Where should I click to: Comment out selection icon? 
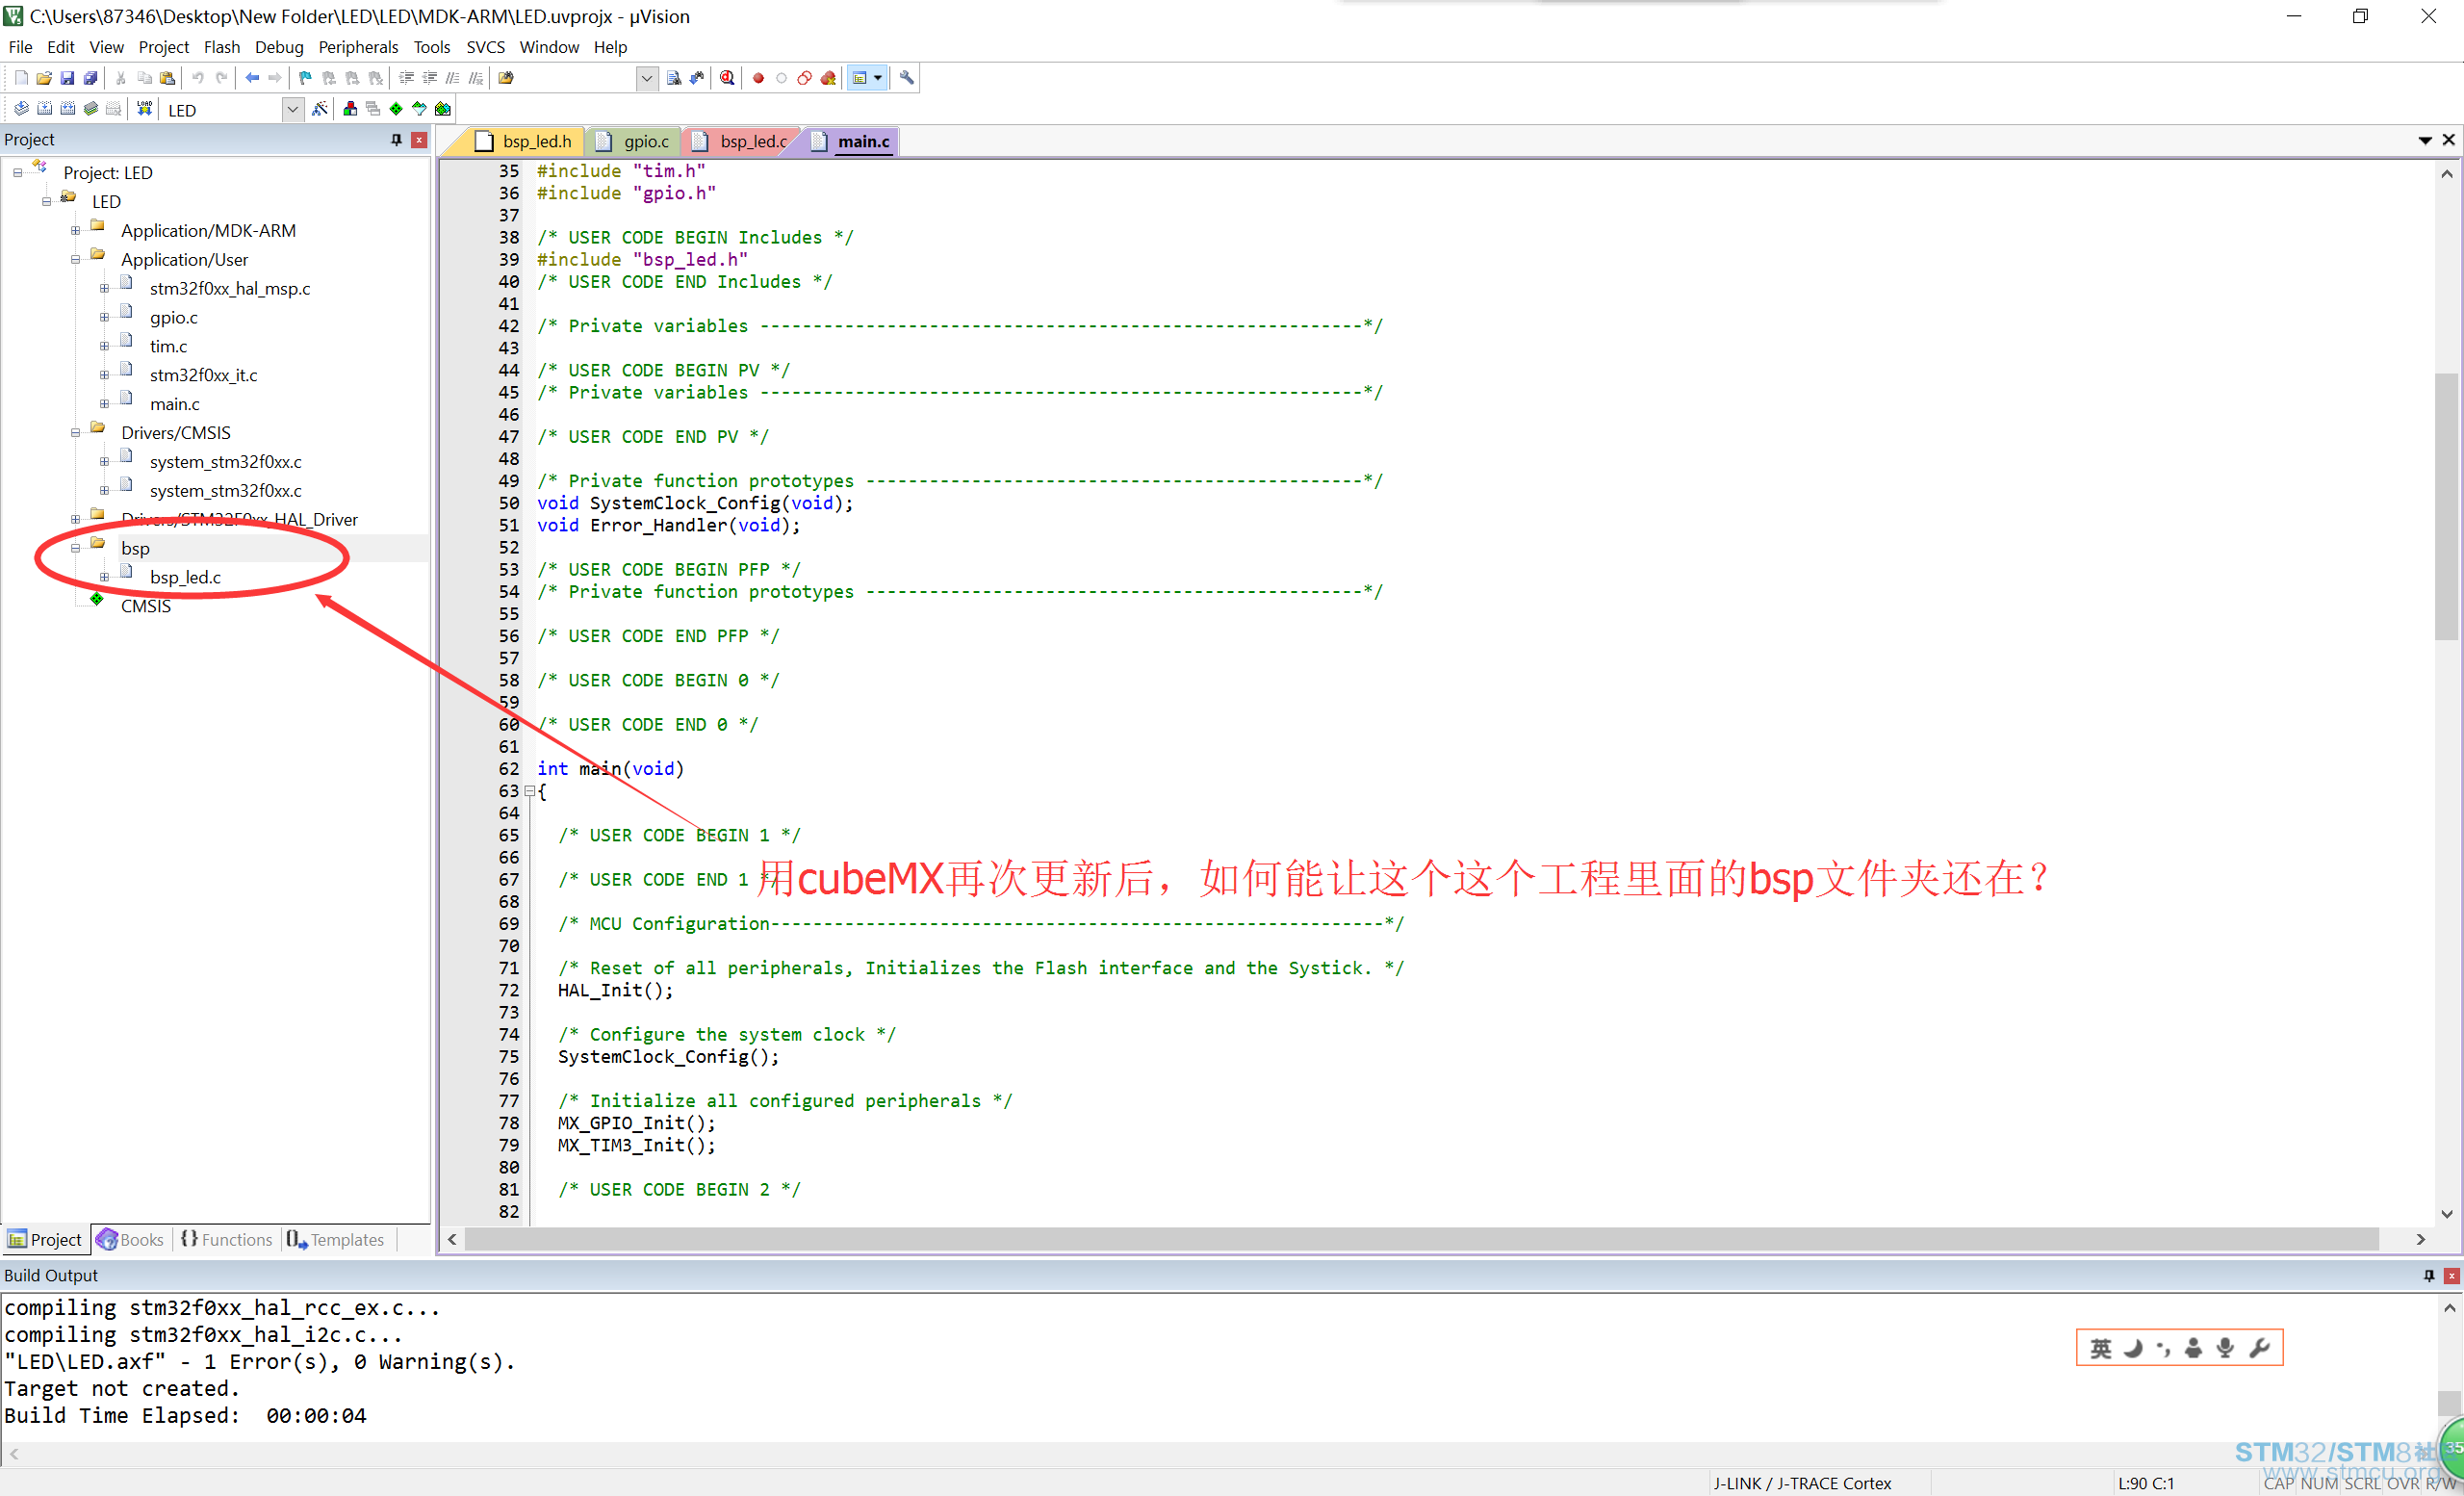pyautogui.click(x=453, y=78)
